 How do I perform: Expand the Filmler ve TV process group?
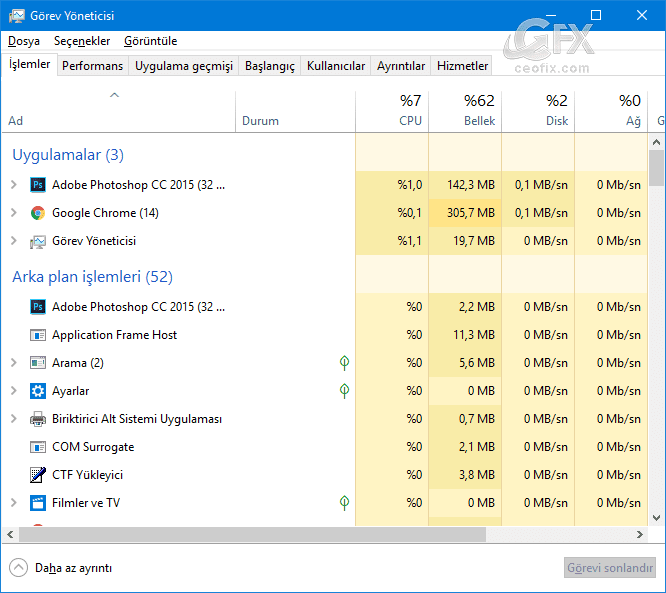[x=14, y=503]
